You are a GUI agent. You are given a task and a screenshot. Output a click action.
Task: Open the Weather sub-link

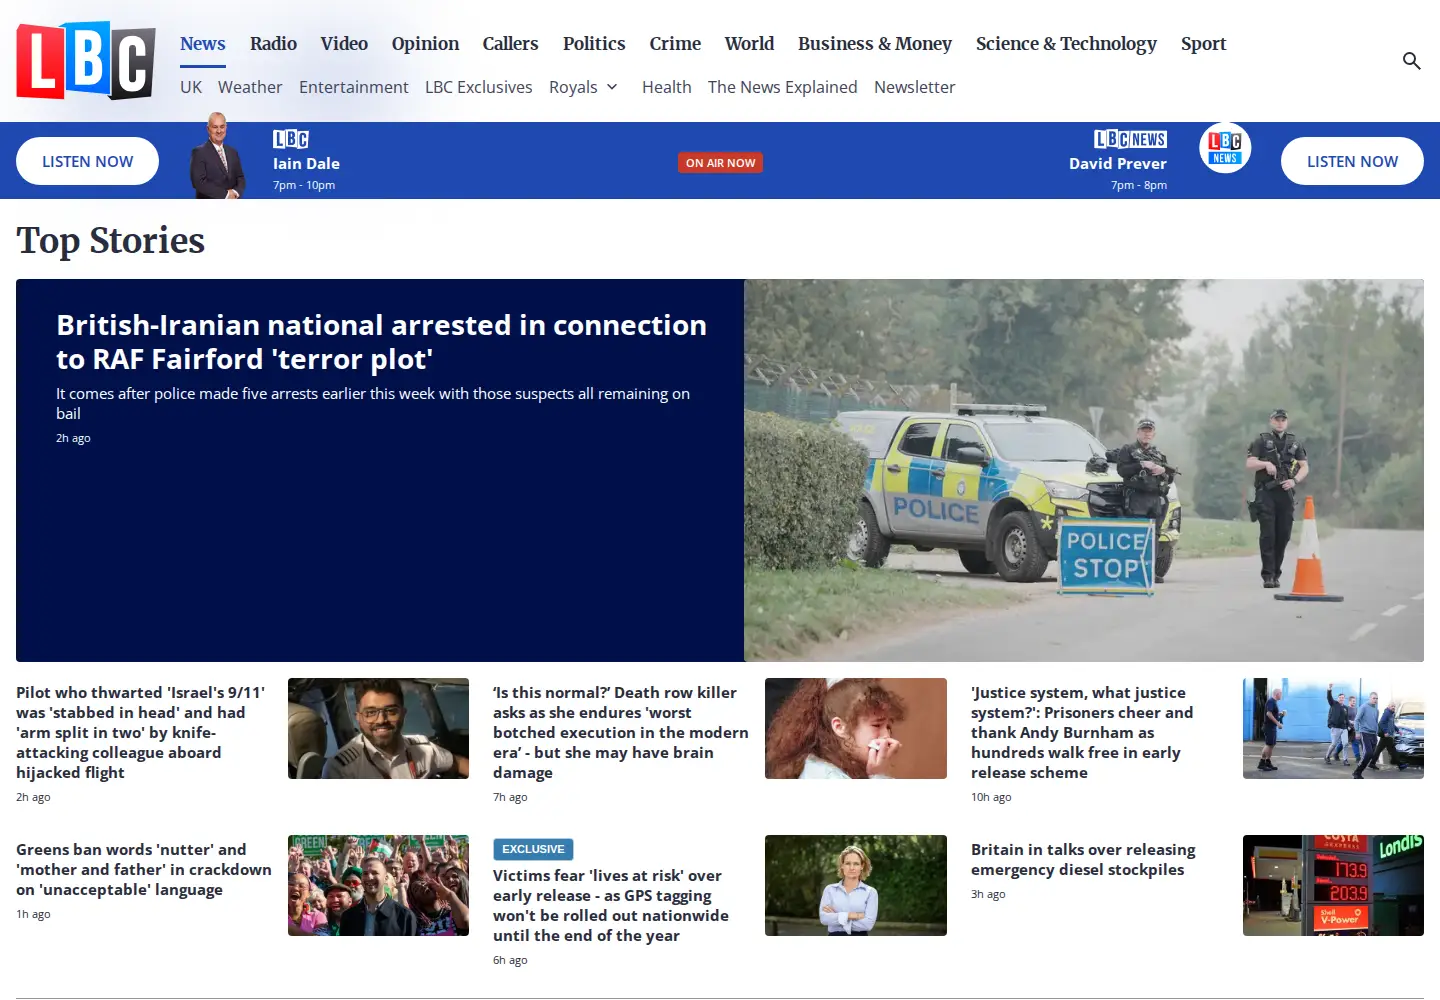click(250, 87)
